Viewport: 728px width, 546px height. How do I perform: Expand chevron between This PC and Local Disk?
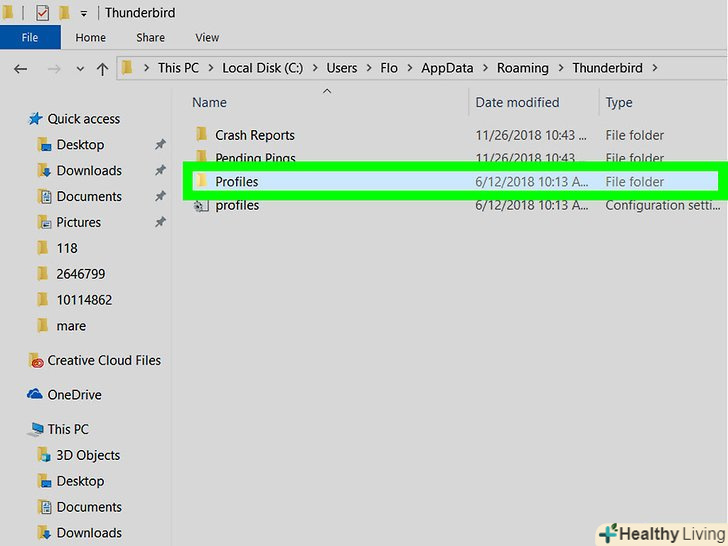point(211,68)
